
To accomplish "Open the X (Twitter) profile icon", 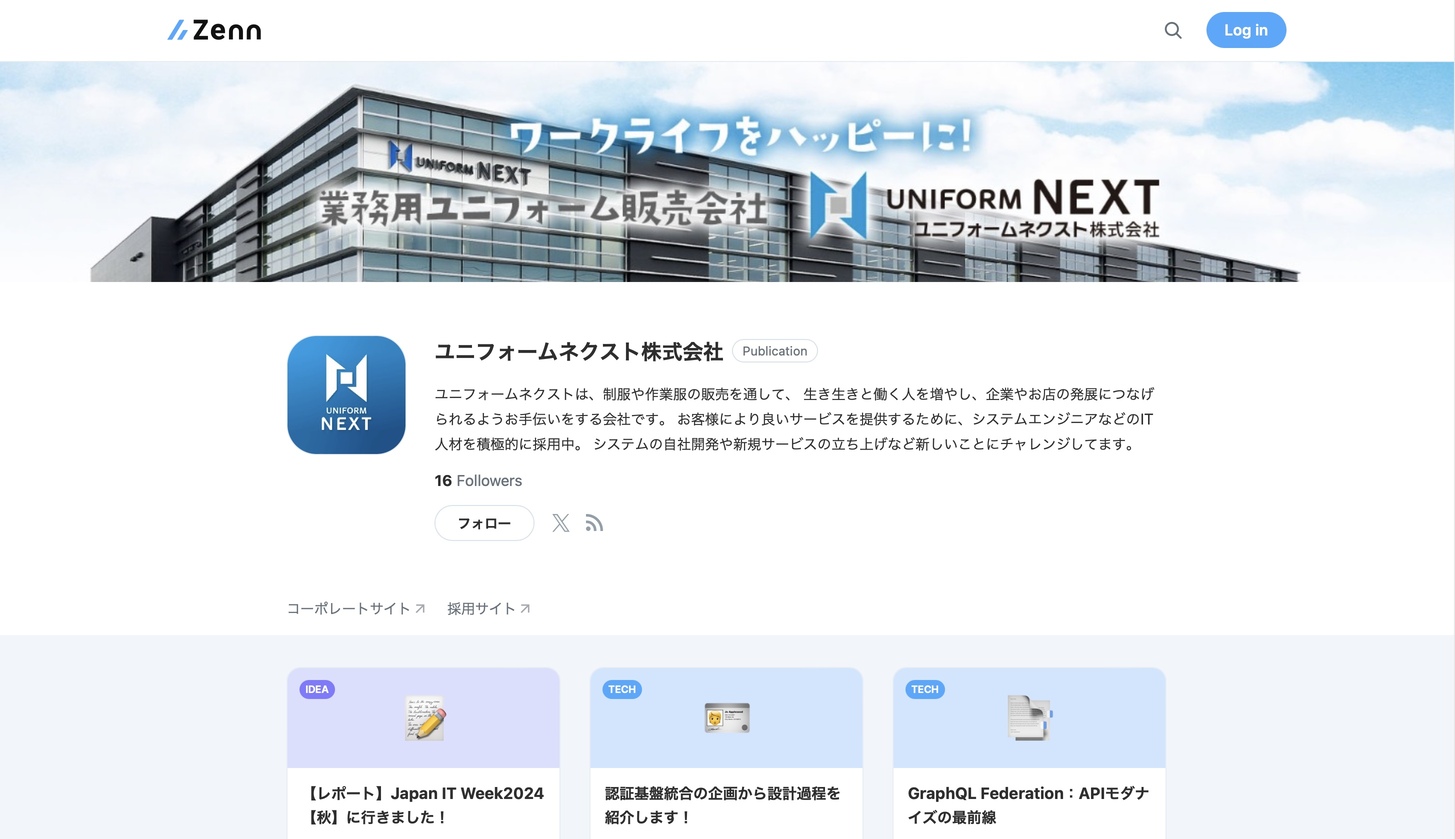I will pyautogui.click(x=561, y=523).
